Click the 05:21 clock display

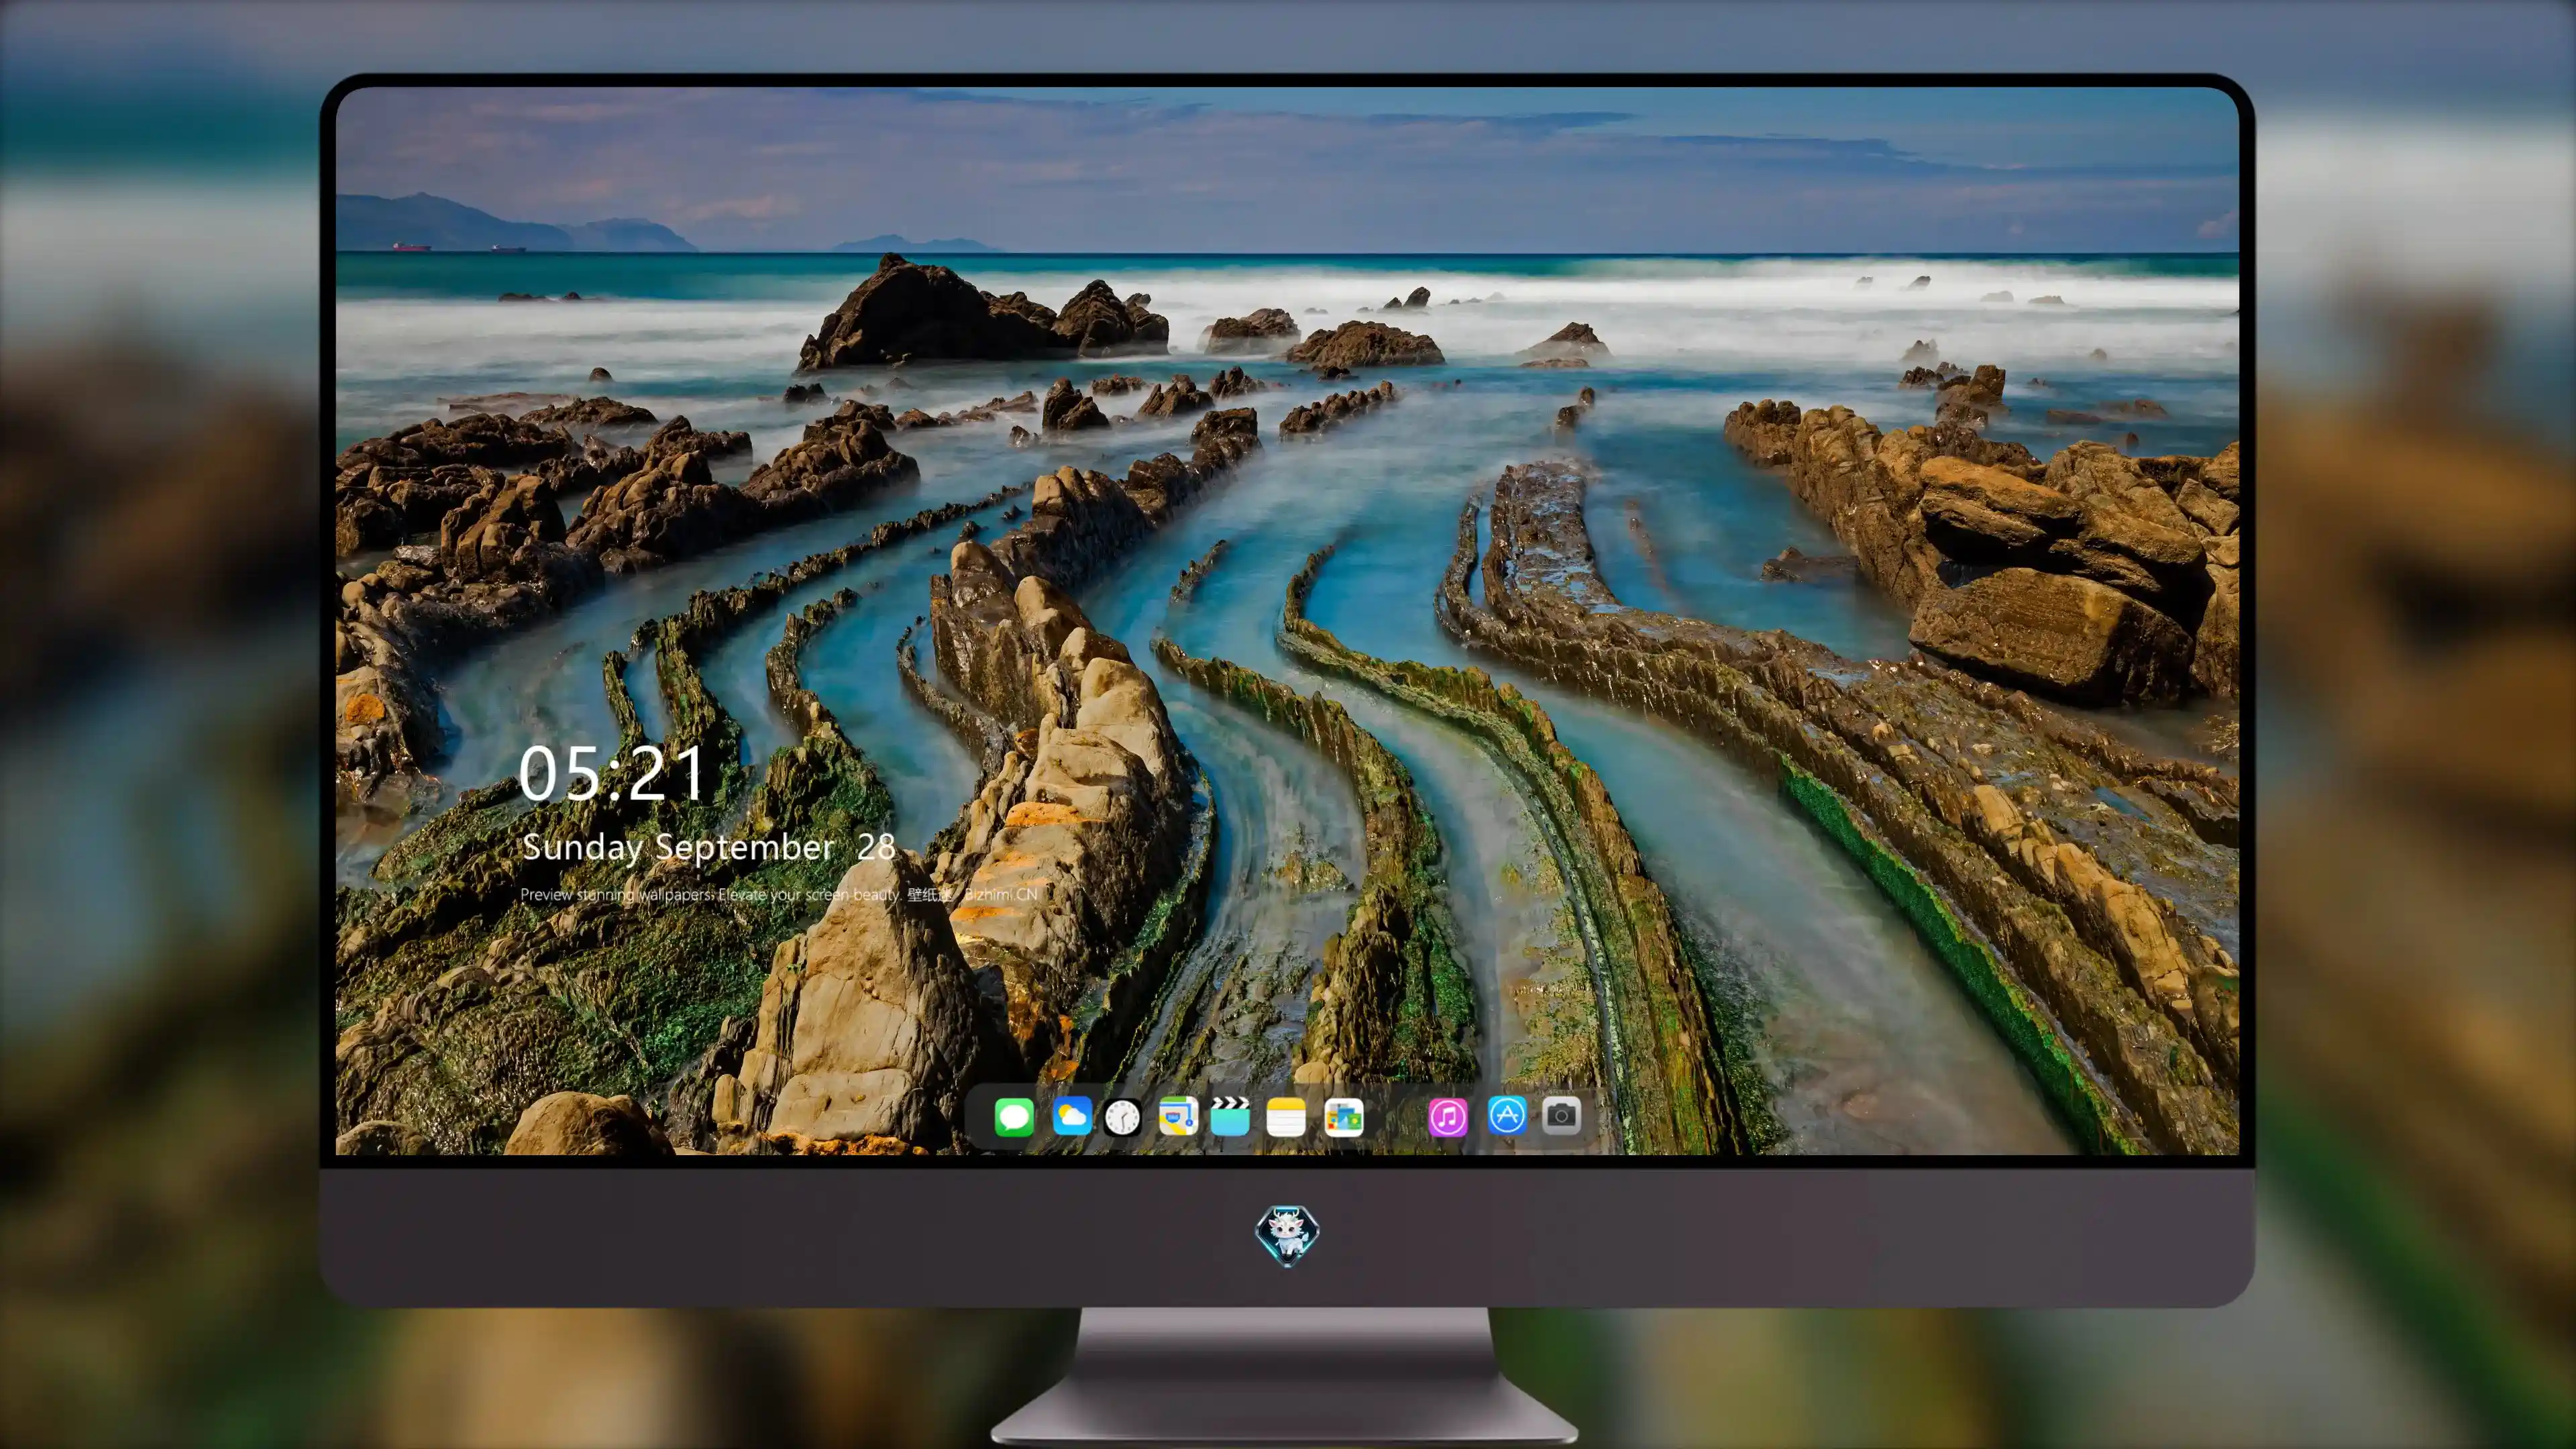611,773
